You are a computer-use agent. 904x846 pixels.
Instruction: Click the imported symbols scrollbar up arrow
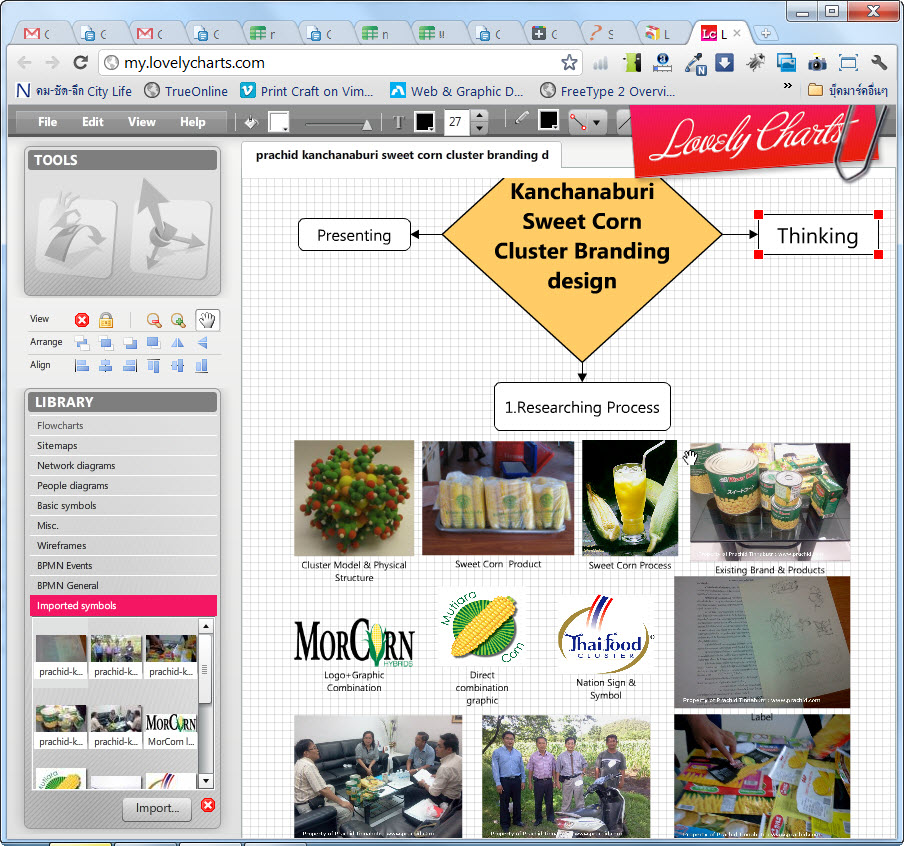point(206,626)
